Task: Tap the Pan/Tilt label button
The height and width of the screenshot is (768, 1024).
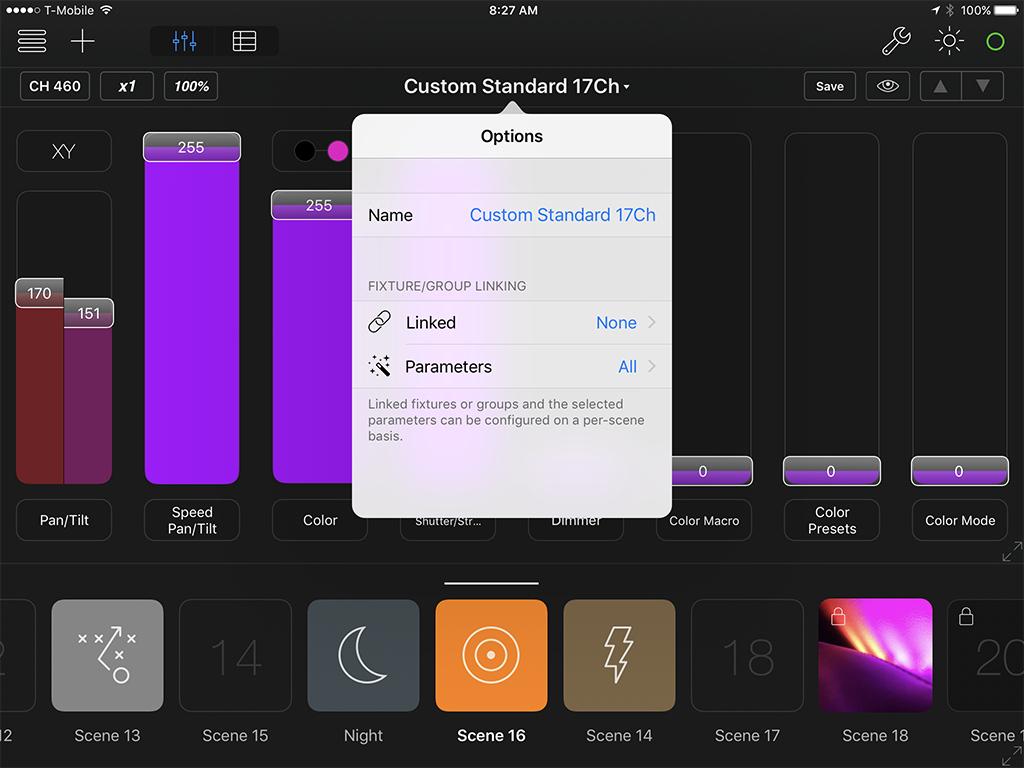Action: 64,520
